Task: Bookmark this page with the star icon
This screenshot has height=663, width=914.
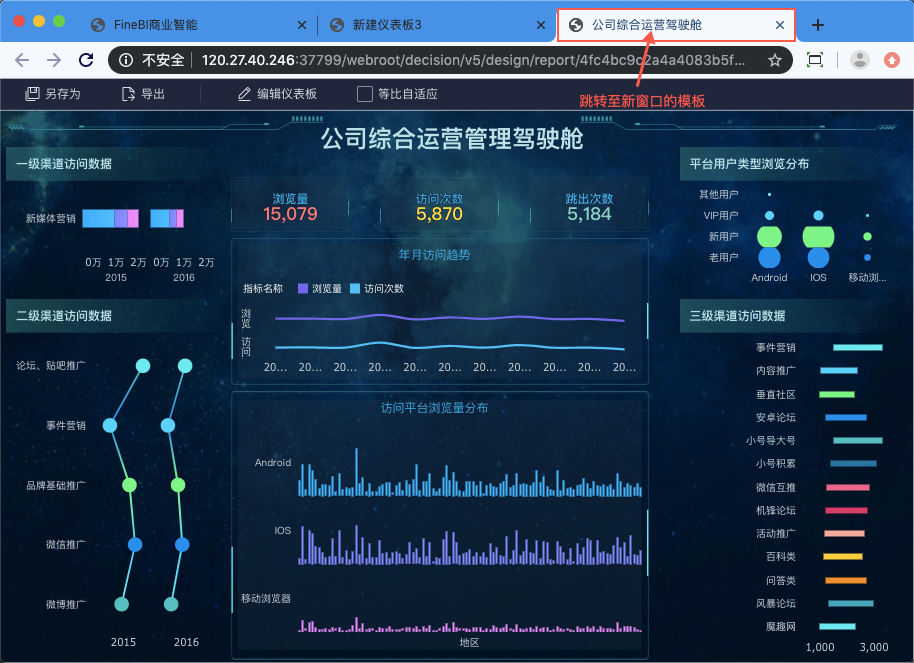Action: [x=775, y=60]
